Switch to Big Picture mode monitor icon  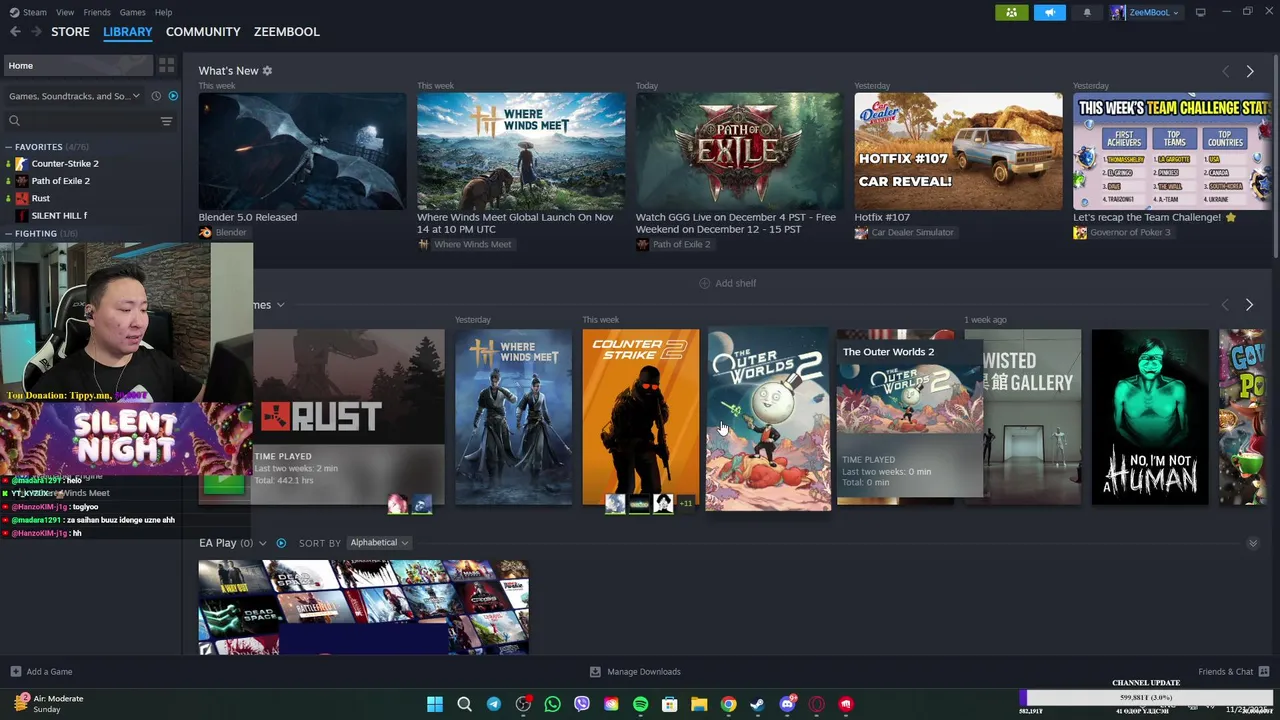(x=1200, y=12)
